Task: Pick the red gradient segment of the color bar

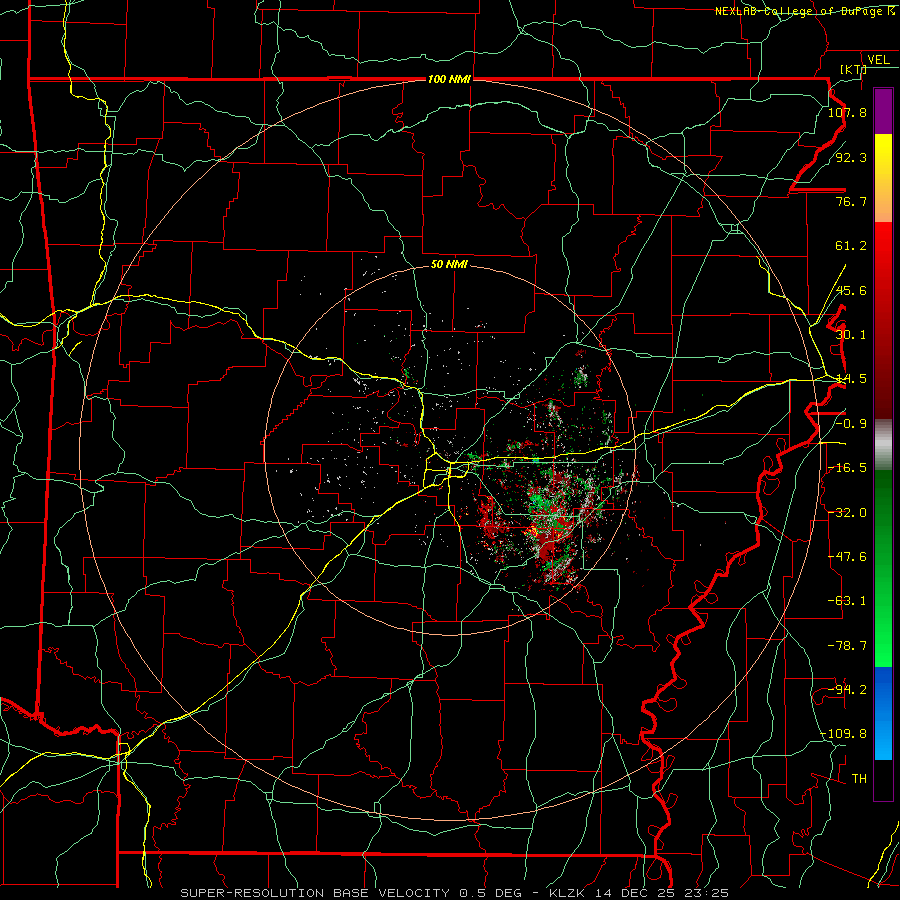Action: pos(883,321)
